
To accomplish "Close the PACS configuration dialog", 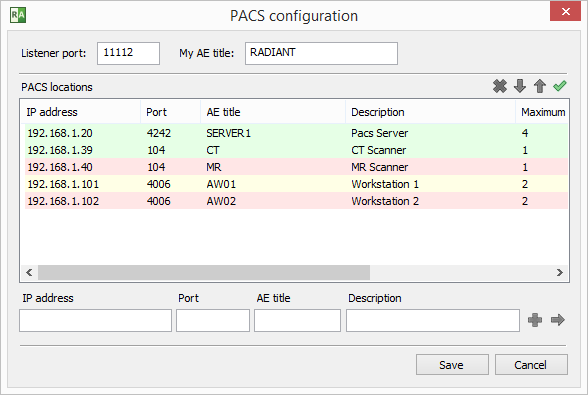I will coord(566,11).
